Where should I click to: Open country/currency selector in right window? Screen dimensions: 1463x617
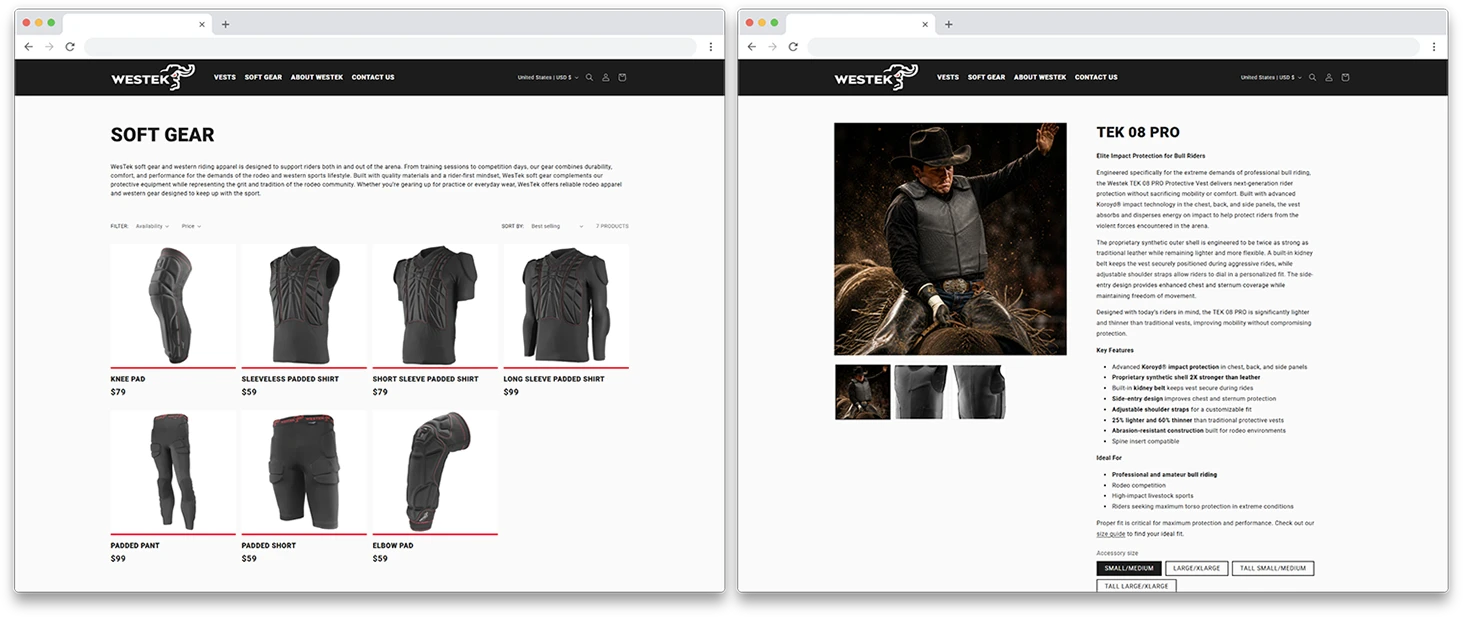pyautogui.click(x=1271, y=77)
